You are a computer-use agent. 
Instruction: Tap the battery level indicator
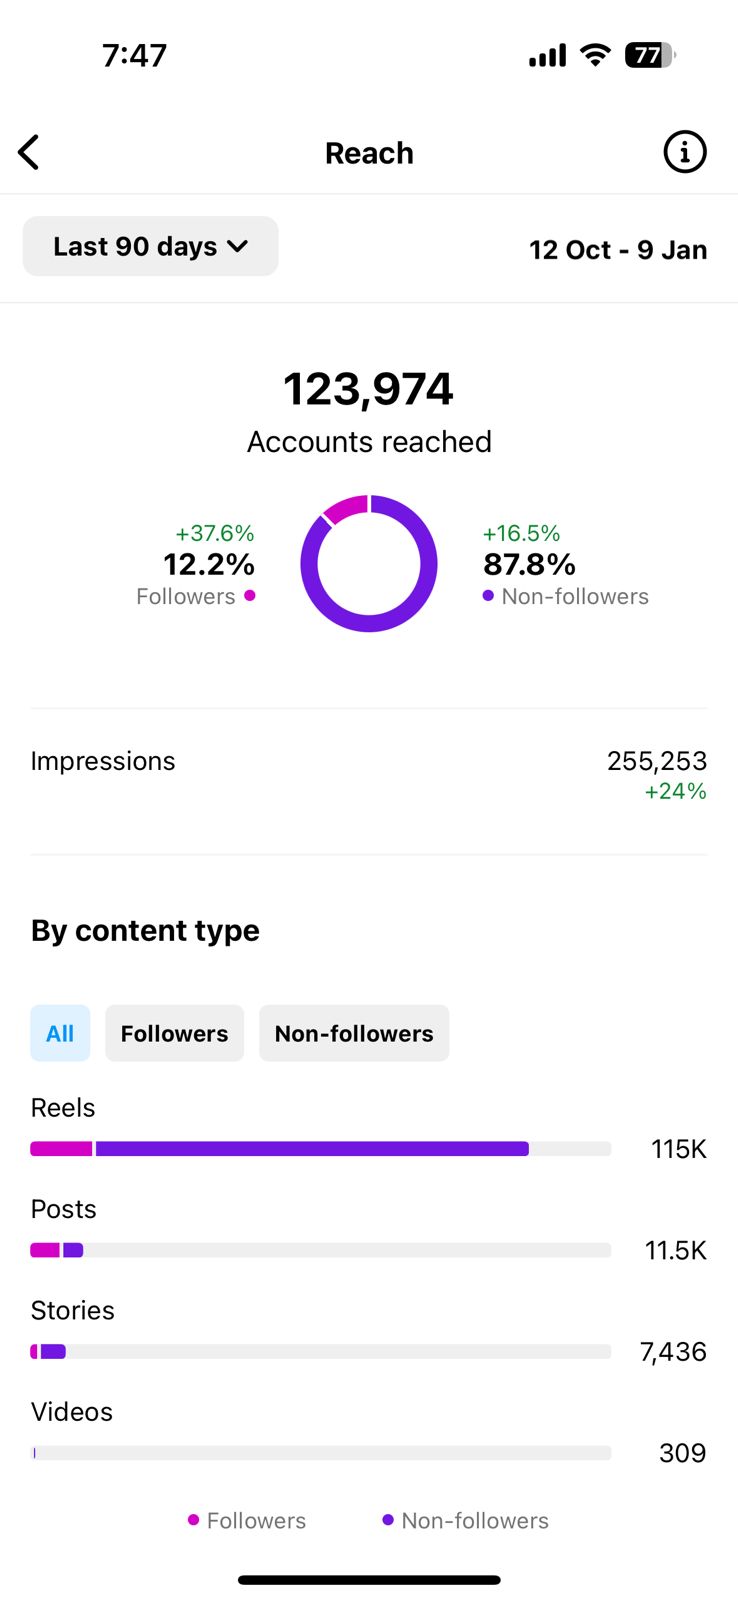(649, 55)
